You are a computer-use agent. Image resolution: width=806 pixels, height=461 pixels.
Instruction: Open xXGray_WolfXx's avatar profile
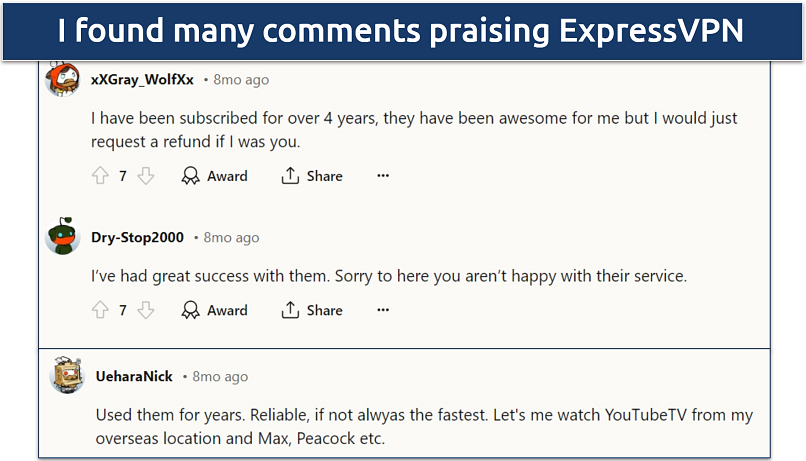(63, 79)
